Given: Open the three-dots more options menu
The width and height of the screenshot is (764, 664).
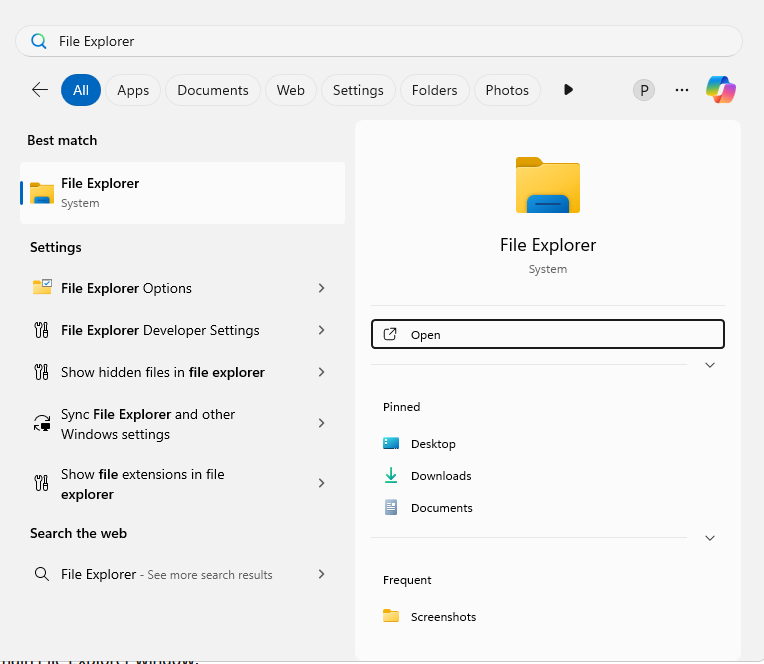Looking at the screenshot, I should point(682,90).
